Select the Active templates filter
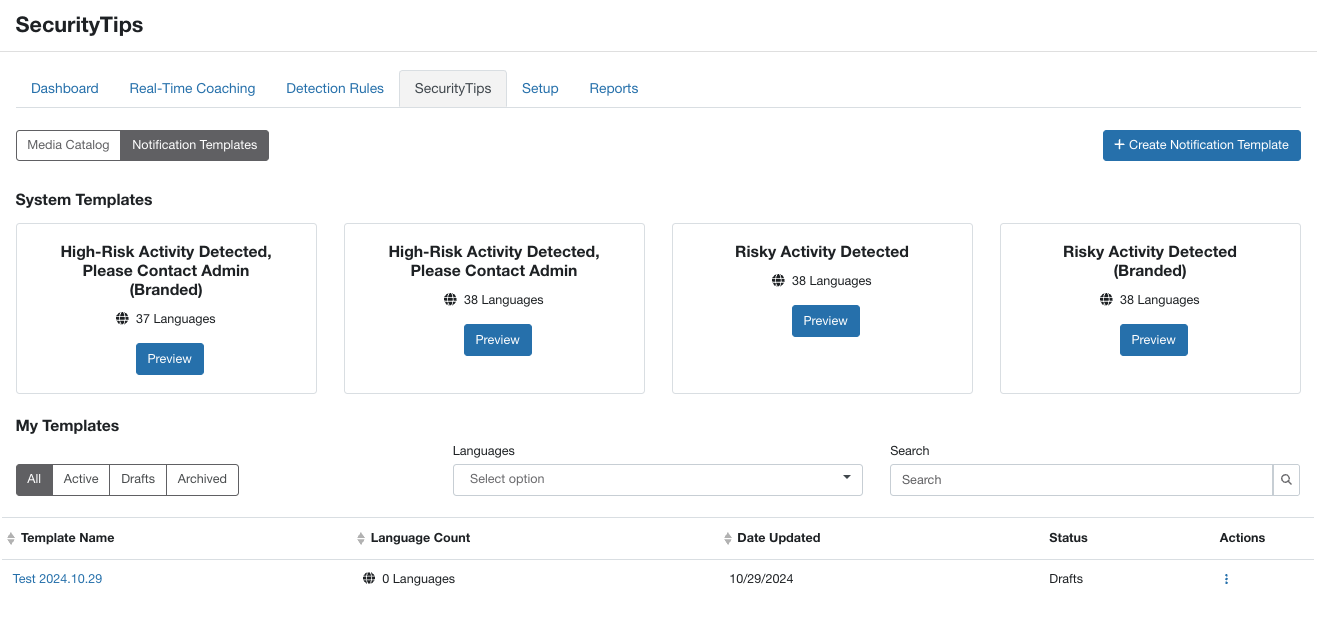This screenshot has height=639, width=1317. (80, 479)
